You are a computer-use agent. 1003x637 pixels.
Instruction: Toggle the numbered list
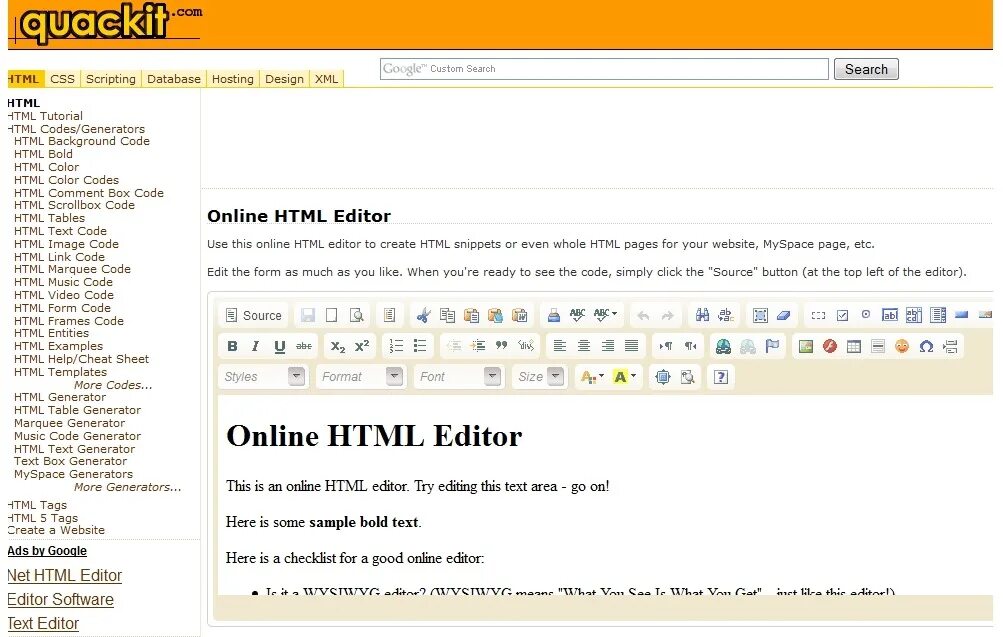click(397, 345)
